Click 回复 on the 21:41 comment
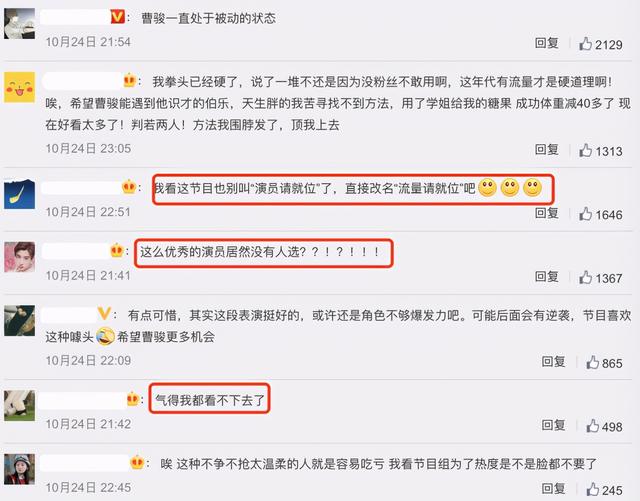640x501 pixels. (547, 276)
